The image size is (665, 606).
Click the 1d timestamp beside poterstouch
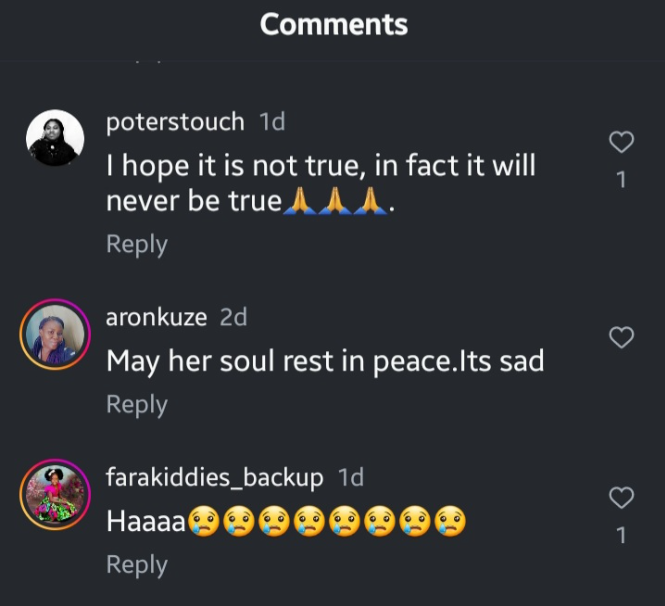tap(272, 122)
